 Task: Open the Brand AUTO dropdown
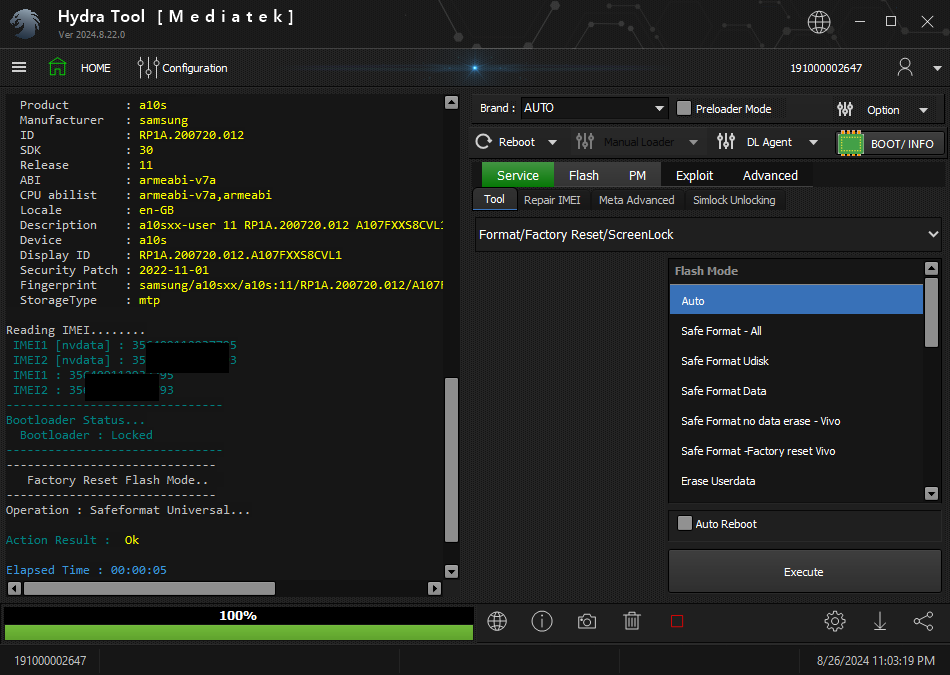click(x=594, y=108)
